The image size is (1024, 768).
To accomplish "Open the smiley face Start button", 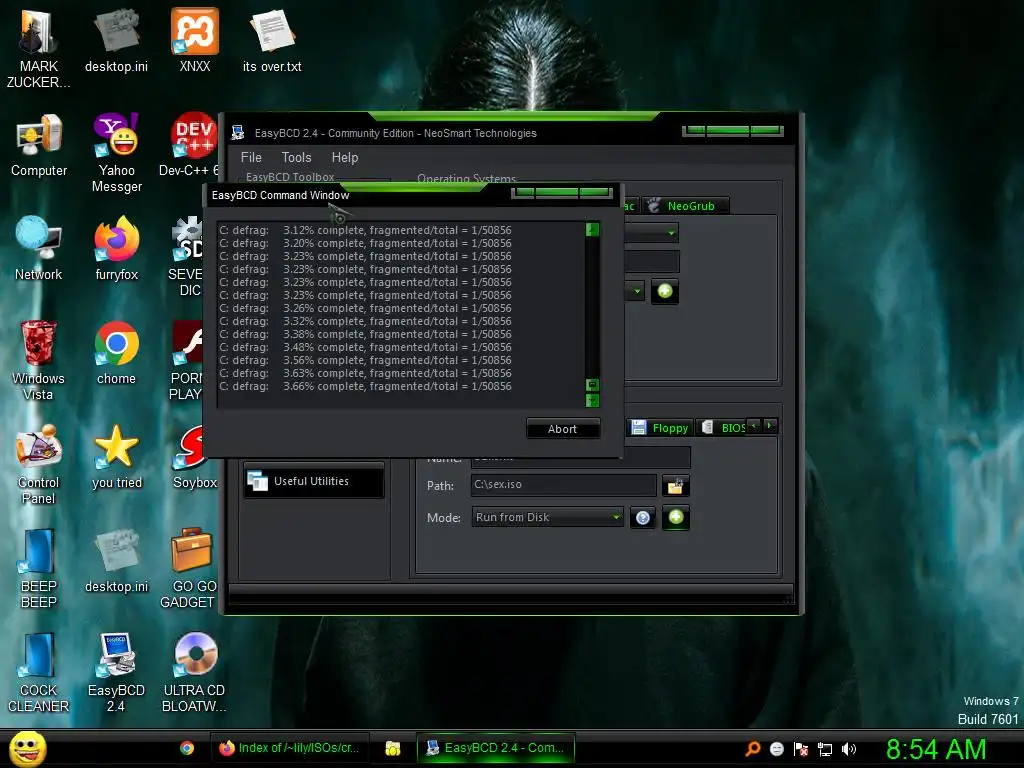I will tap(27, 748).
